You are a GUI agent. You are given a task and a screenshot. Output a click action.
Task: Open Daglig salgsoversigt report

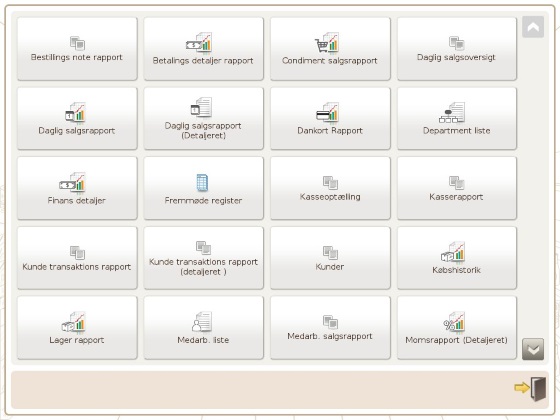(x=457, y=49)
